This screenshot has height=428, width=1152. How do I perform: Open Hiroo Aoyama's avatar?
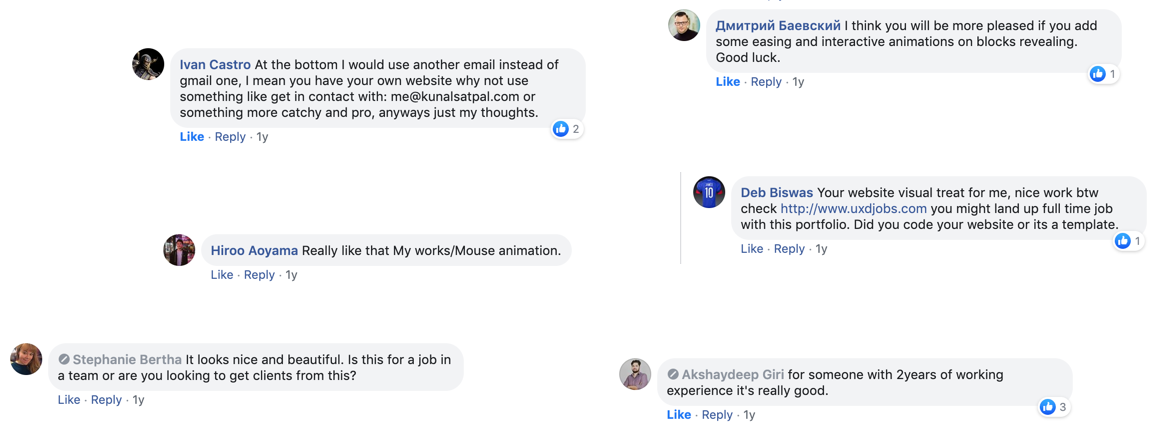click(179, 250)
